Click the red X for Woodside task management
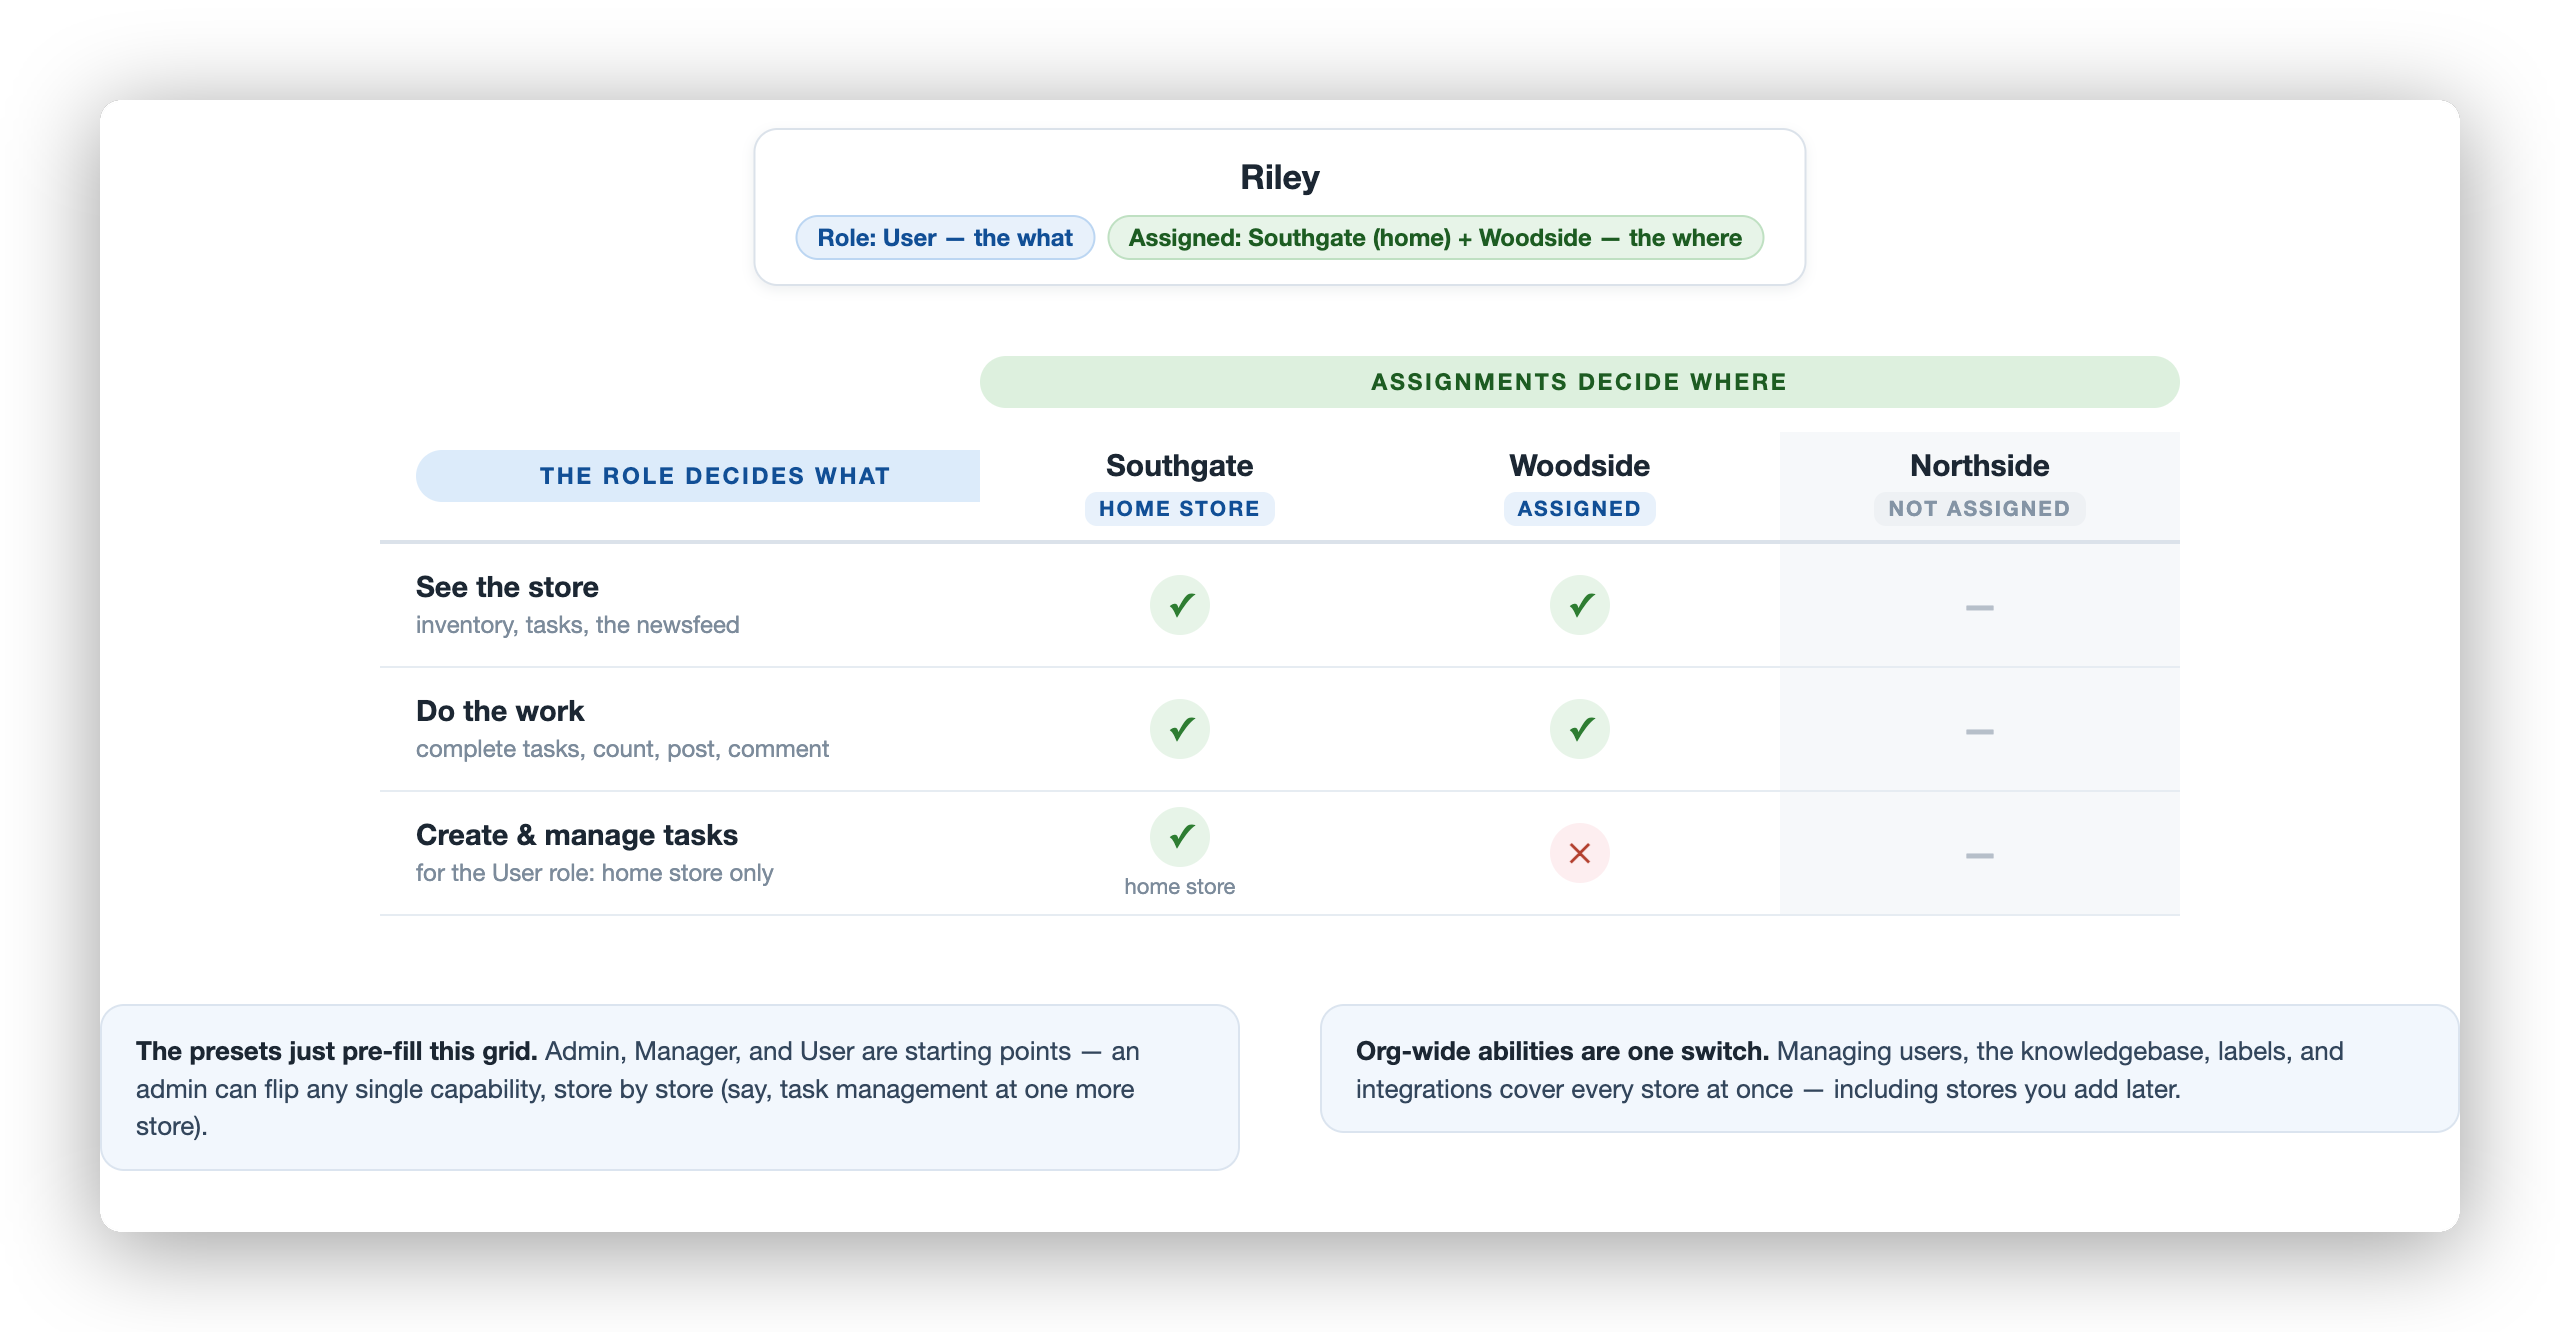 click(x=1580, y=853)
